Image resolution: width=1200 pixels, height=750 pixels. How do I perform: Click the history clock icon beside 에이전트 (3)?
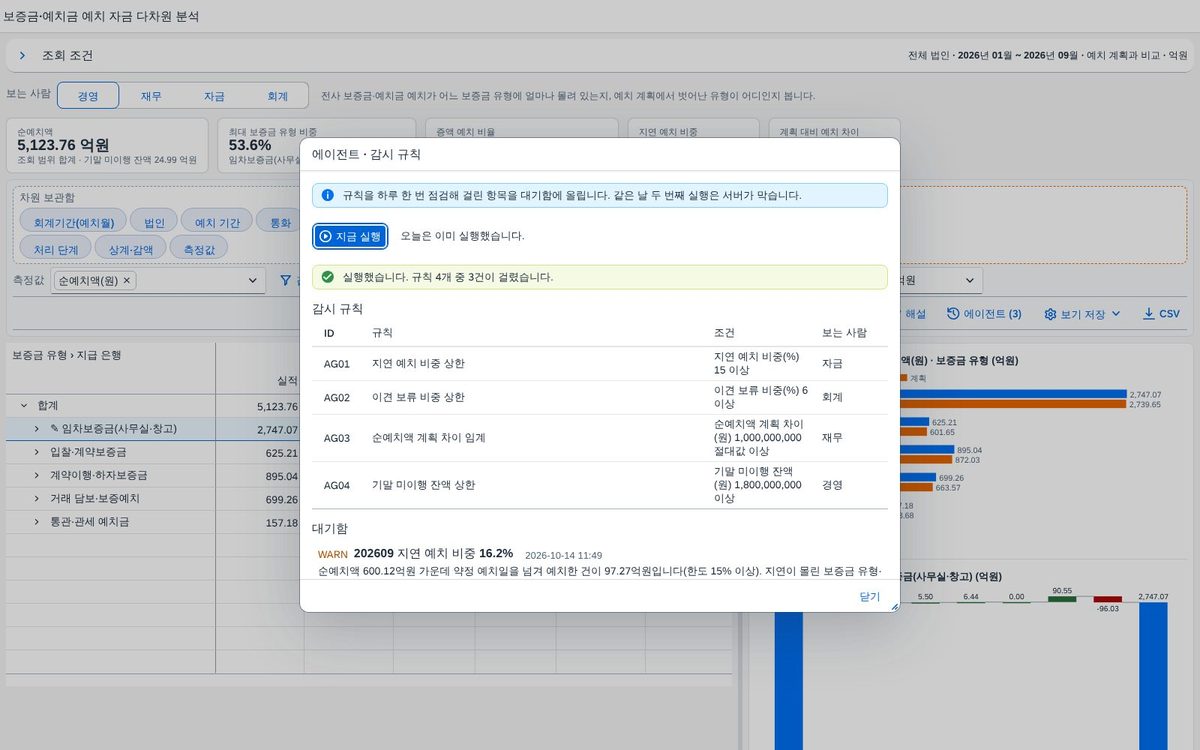953,314
